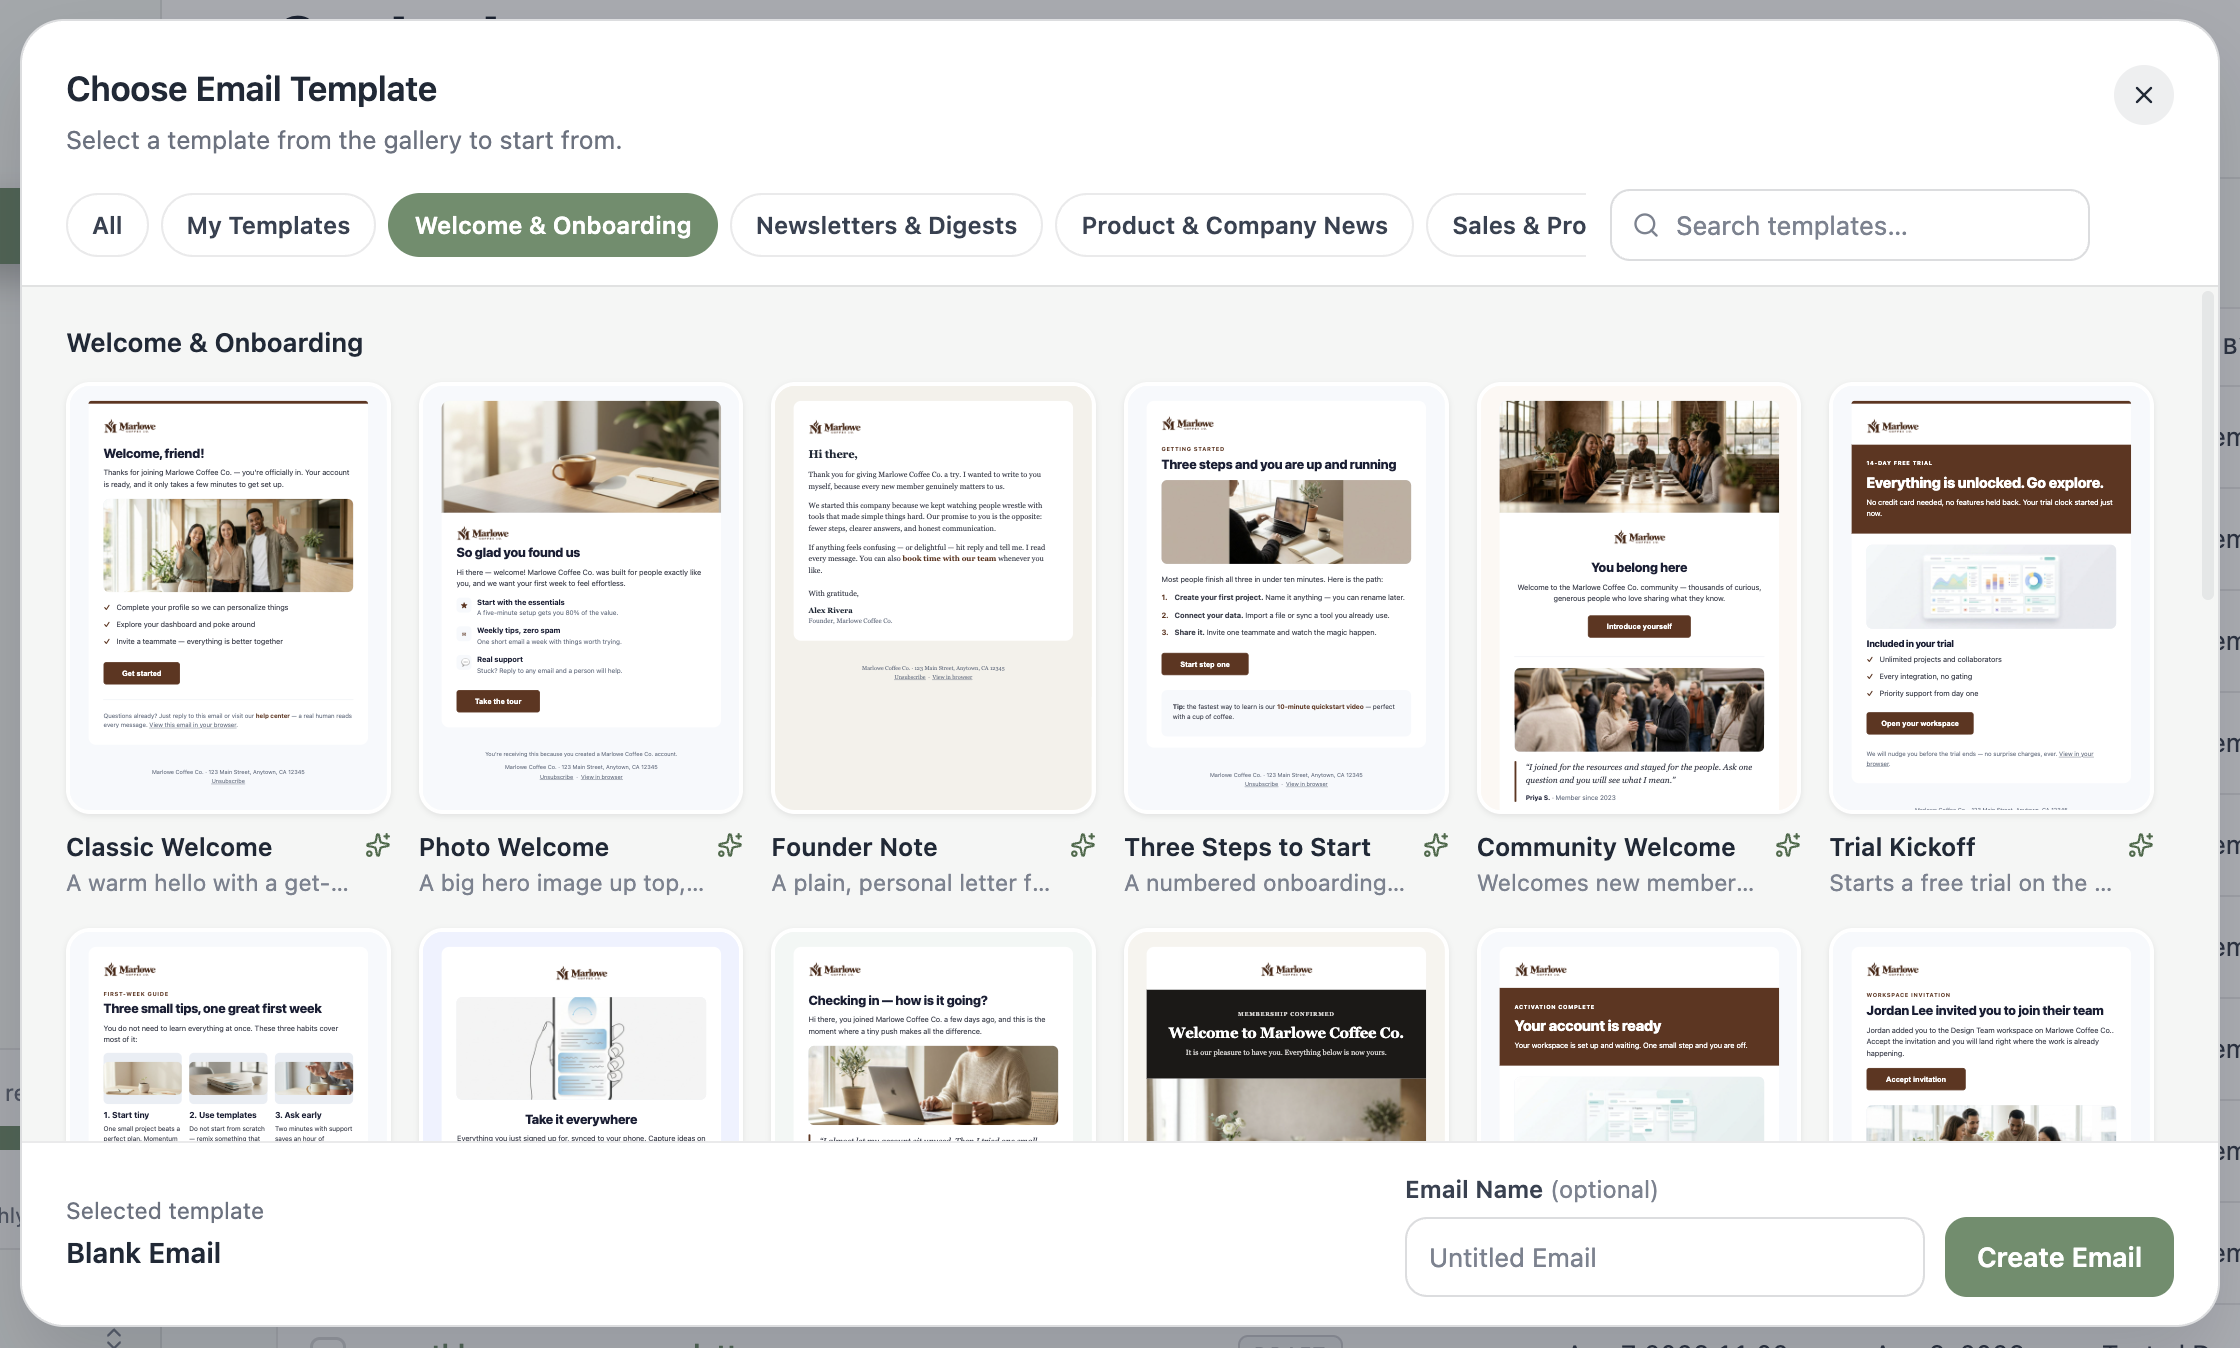Choose the Founder Note template thumbnail
Screen dimensions: 2240x1348
pos(933,598)
